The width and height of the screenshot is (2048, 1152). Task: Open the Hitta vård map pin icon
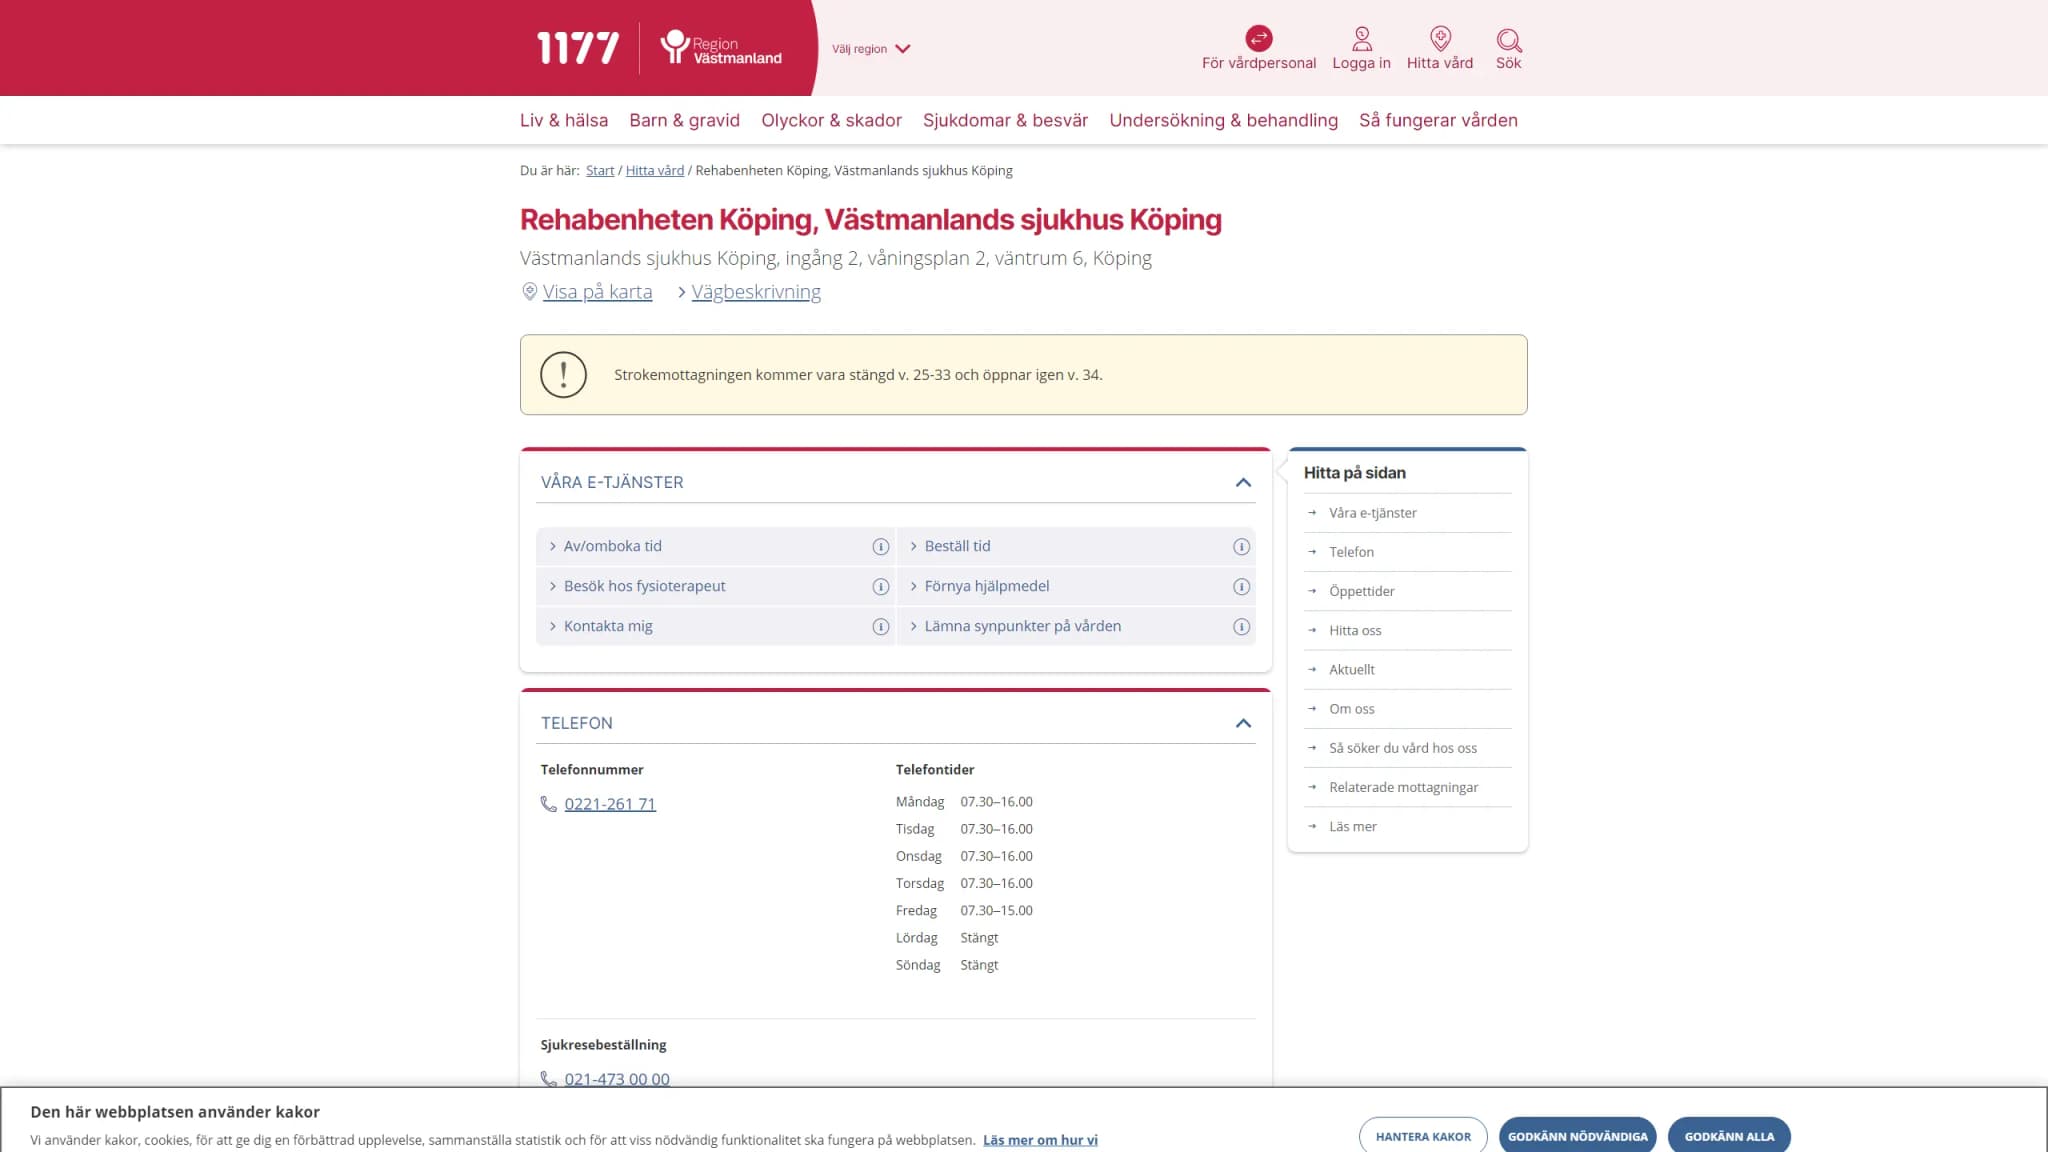[x=1440, y=39]
